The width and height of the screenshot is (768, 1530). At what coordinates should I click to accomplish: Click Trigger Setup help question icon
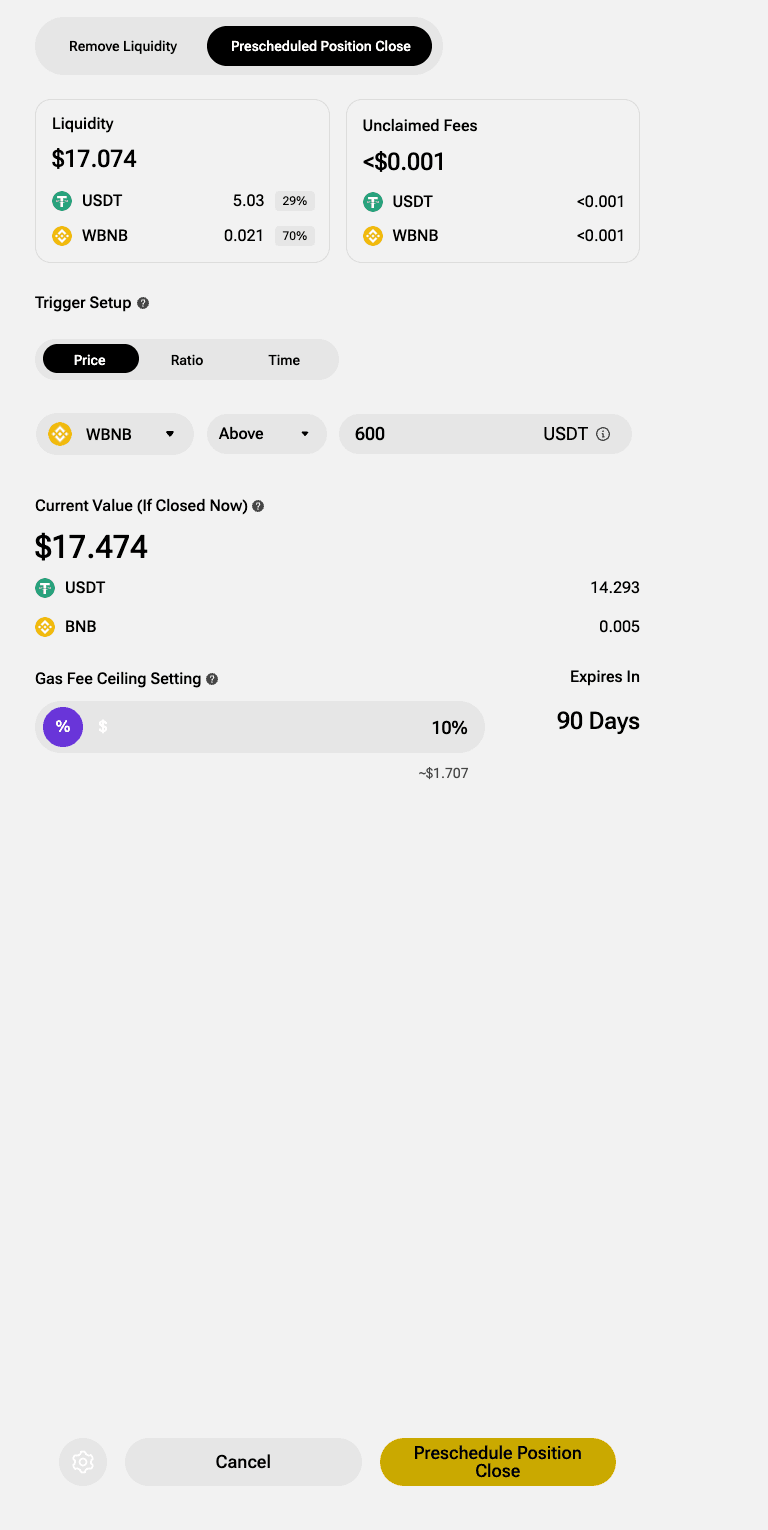[143, 303]
